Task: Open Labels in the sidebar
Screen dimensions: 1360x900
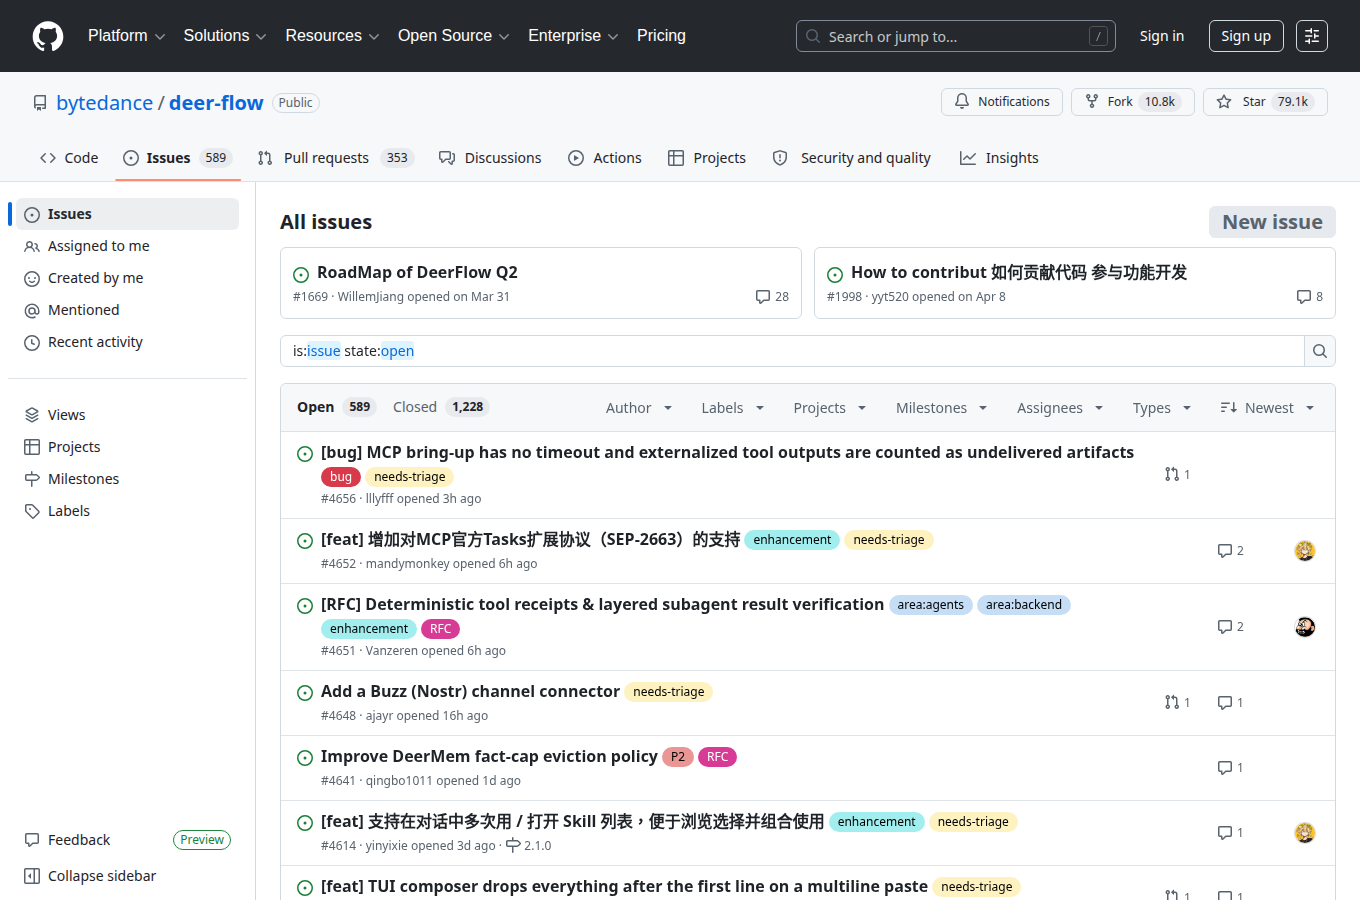Action: pyautogui.click(x=127, y=511)
